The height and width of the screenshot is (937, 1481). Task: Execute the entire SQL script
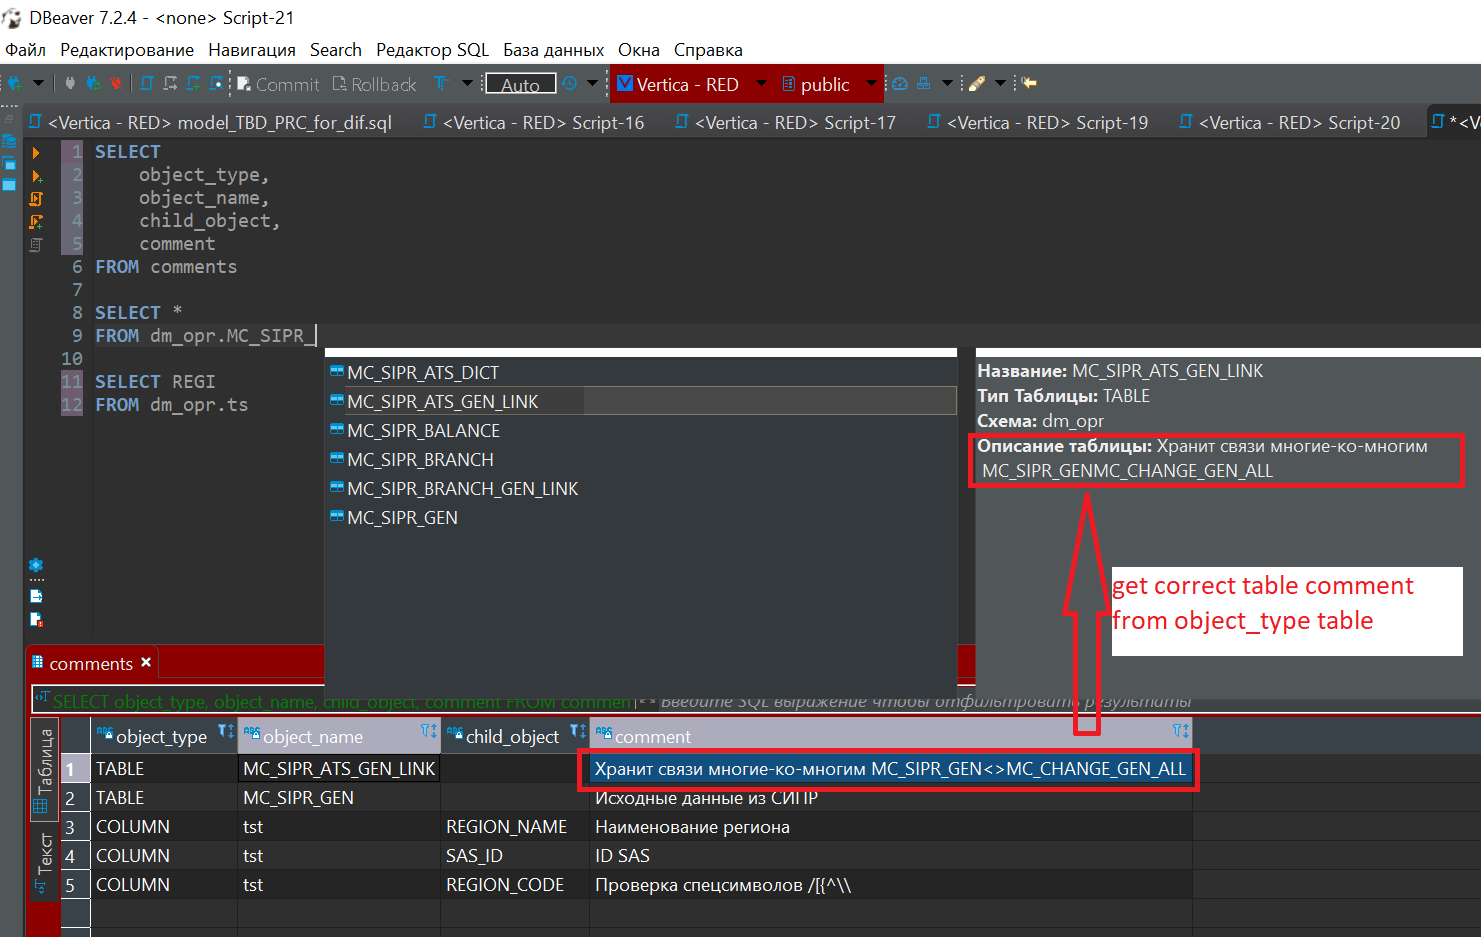pyautogui.click(x=36, y=199)
